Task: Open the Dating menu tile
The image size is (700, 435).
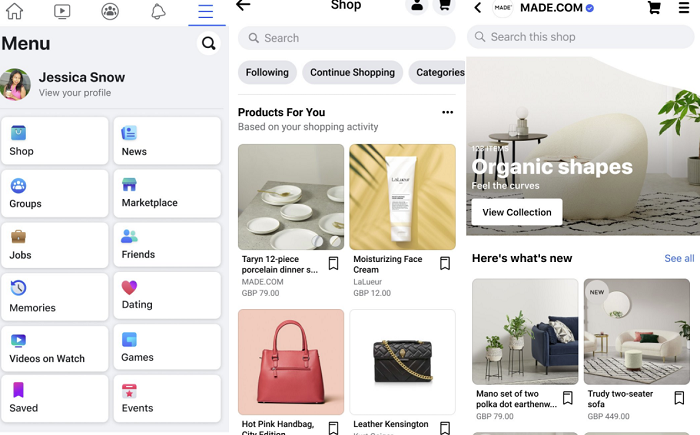Action: 167,296
